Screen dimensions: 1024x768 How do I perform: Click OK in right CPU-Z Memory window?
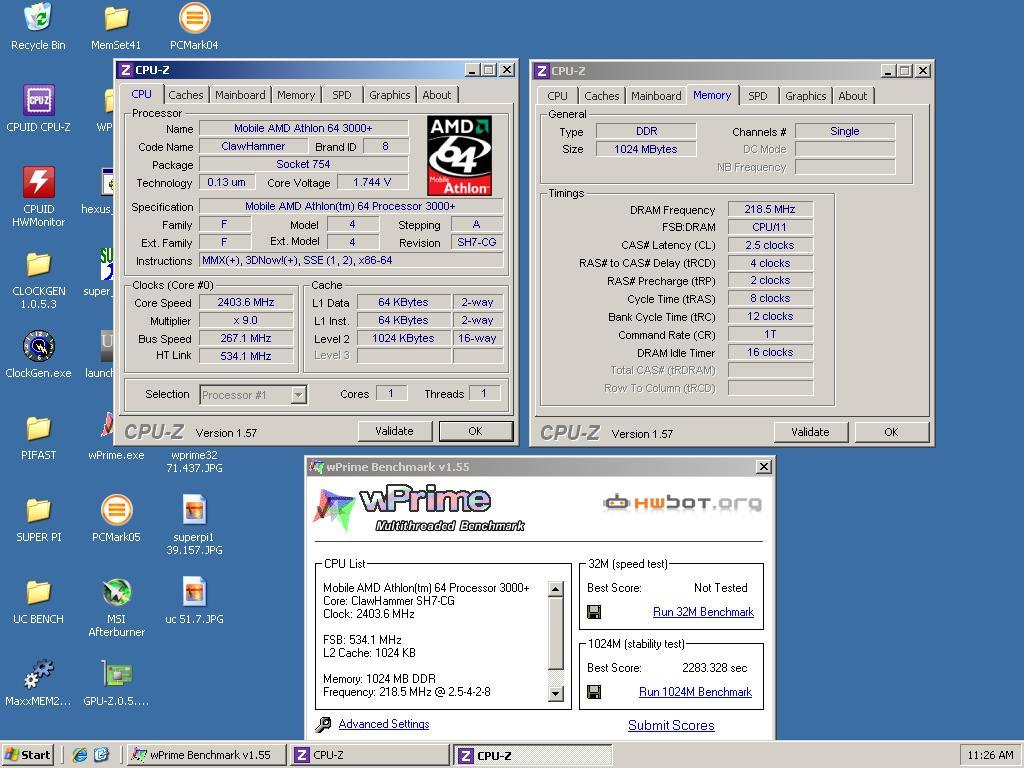[891, 432]
